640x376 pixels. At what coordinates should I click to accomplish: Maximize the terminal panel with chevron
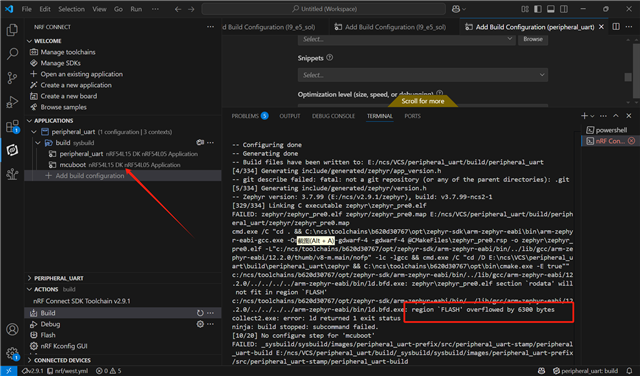coord(616,116)
